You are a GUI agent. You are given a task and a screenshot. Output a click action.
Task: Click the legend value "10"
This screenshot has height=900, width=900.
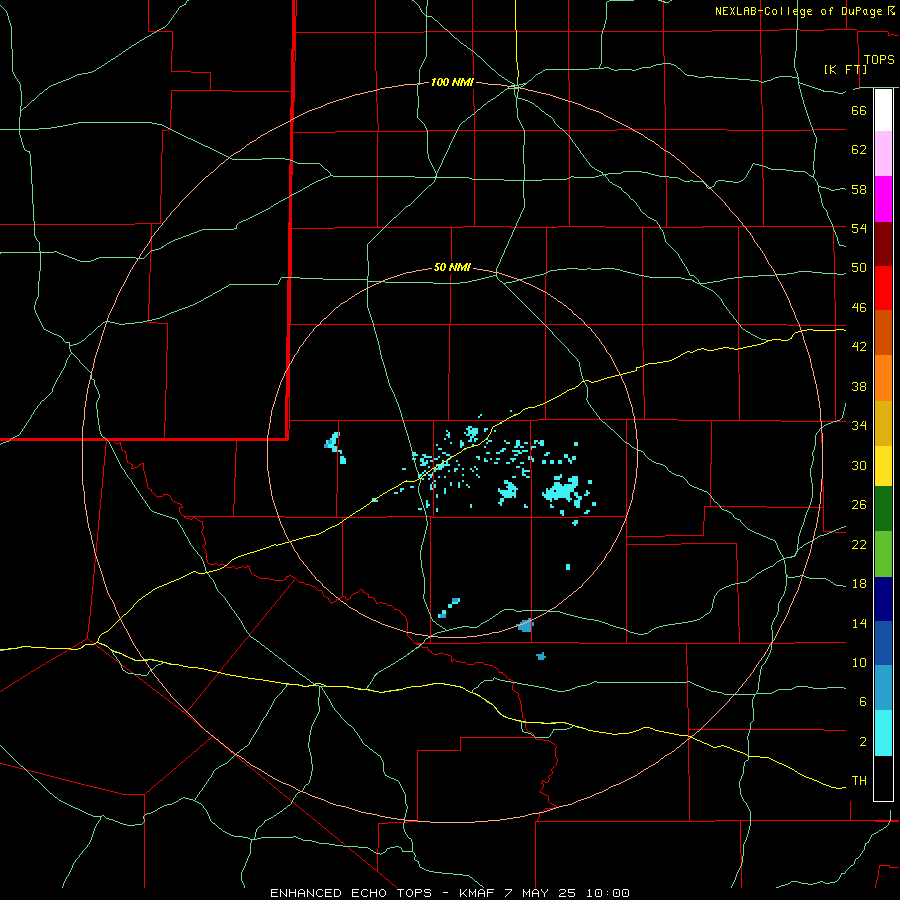pyautogui.click(x=859, y=662)
